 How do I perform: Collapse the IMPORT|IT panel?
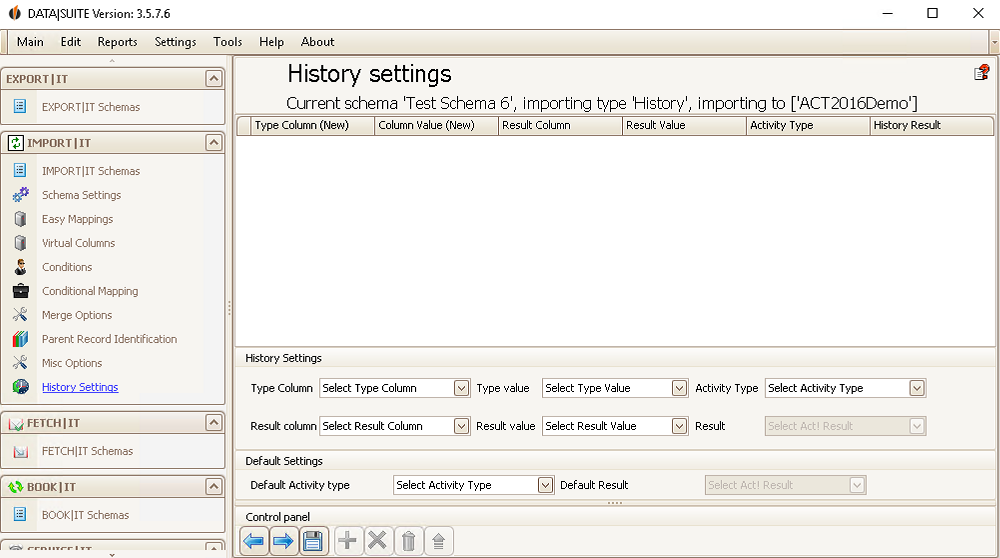214,142
